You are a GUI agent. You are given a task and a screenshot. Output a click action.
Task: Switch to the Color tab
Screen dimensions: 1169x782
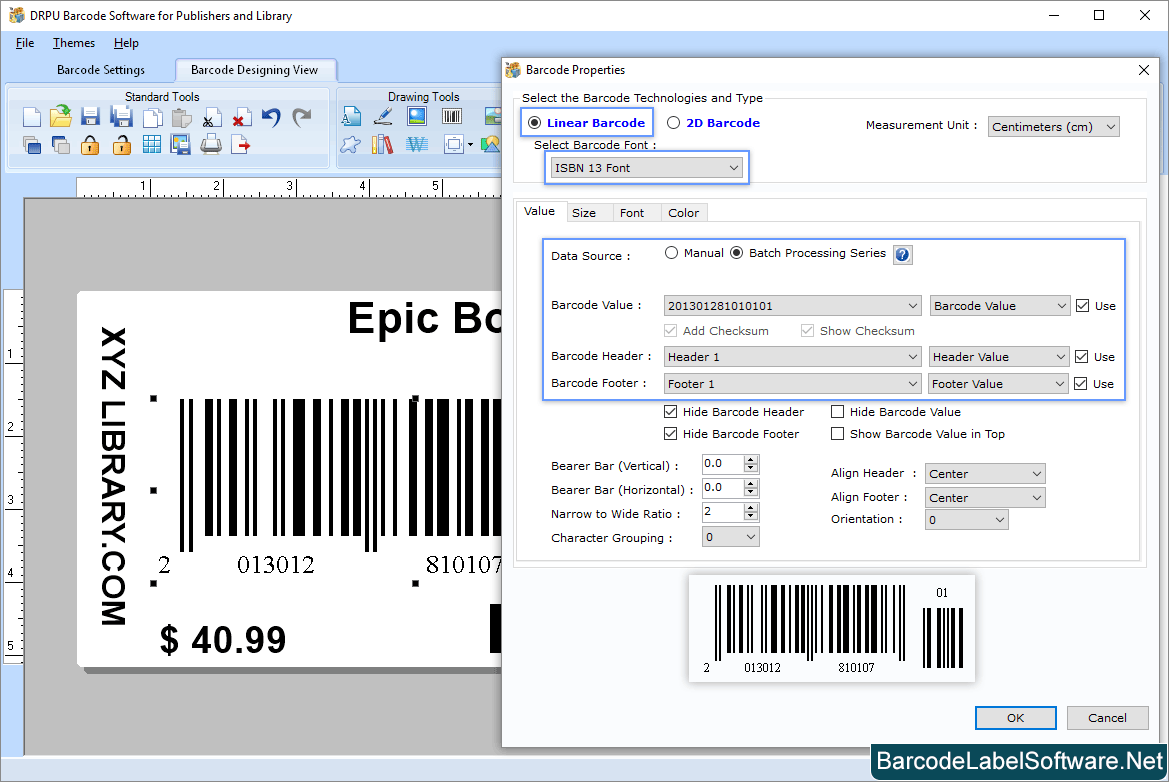point(684,213)
